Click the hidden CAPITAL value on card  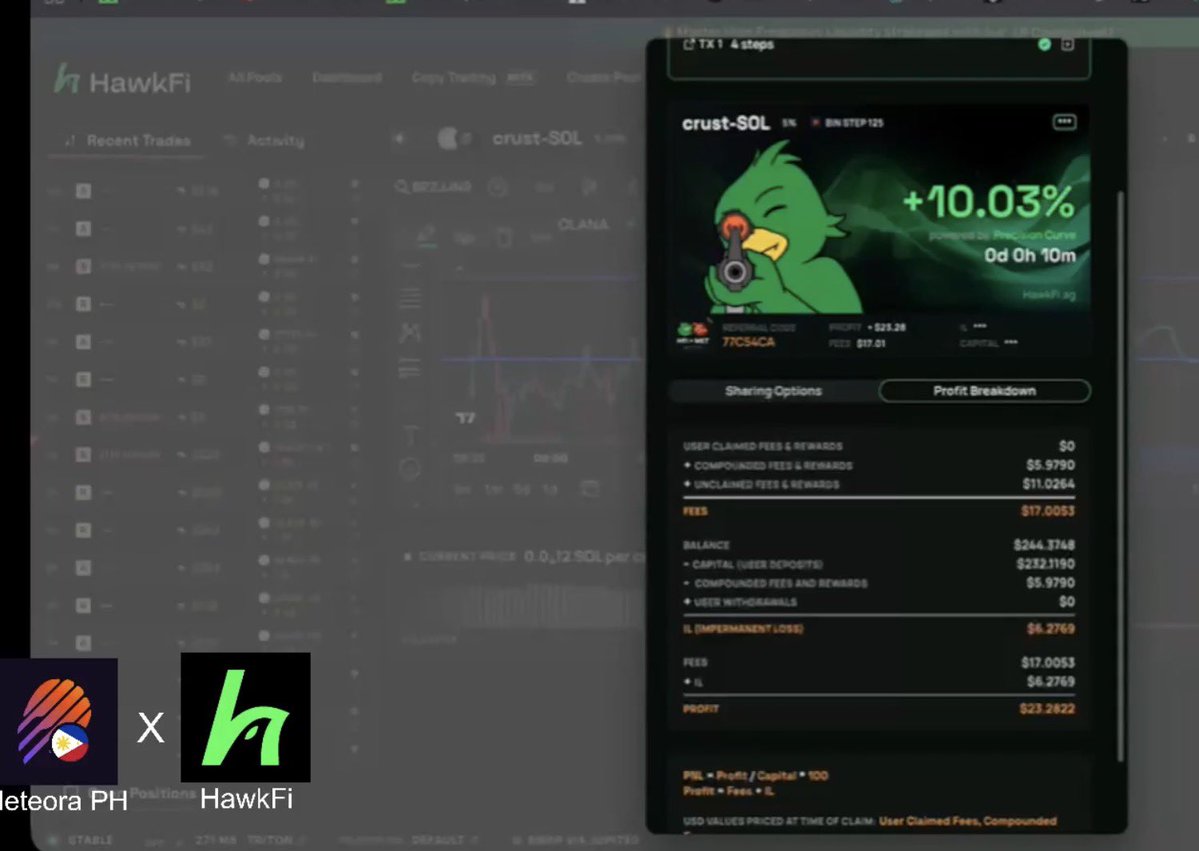point(1010,343)
